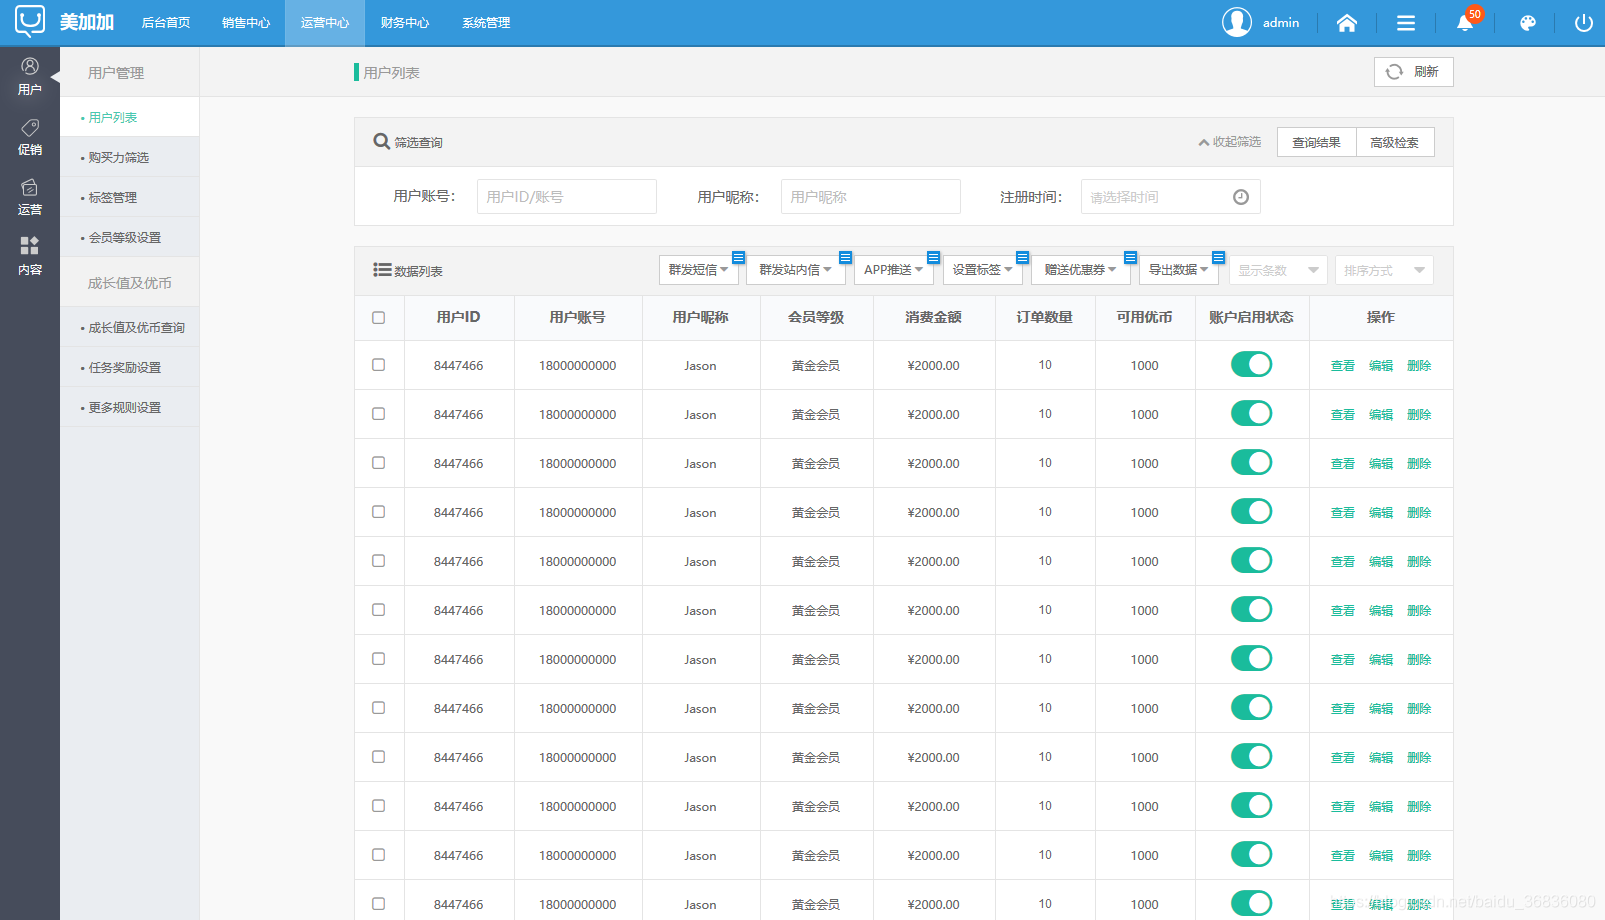Click the 高级检索 button
The width and height of the screenshot is (1605, 920).
click(1394, 142)
